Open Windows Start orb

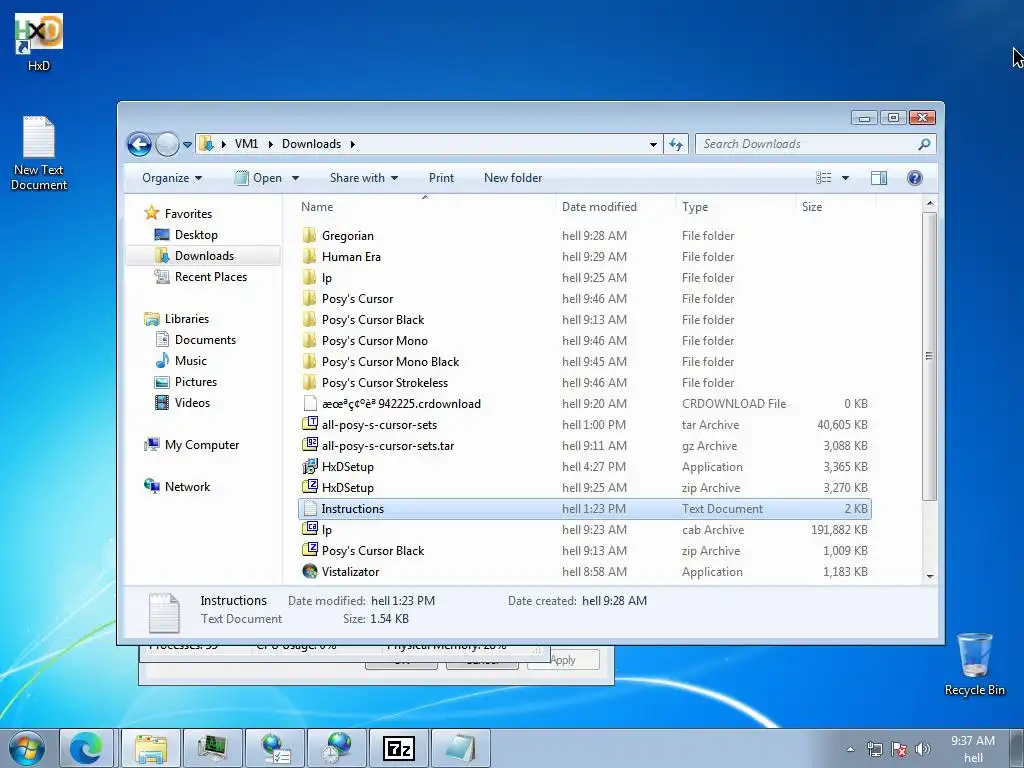pos(27,748)
